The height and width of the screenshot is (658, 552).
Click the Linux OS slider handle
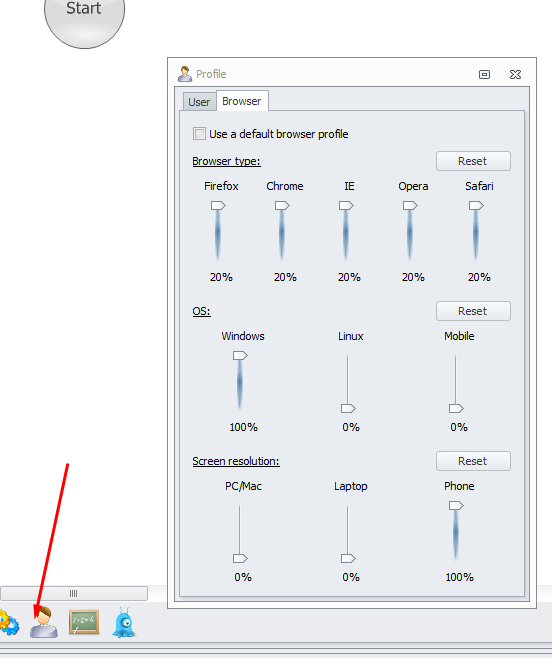348,408
